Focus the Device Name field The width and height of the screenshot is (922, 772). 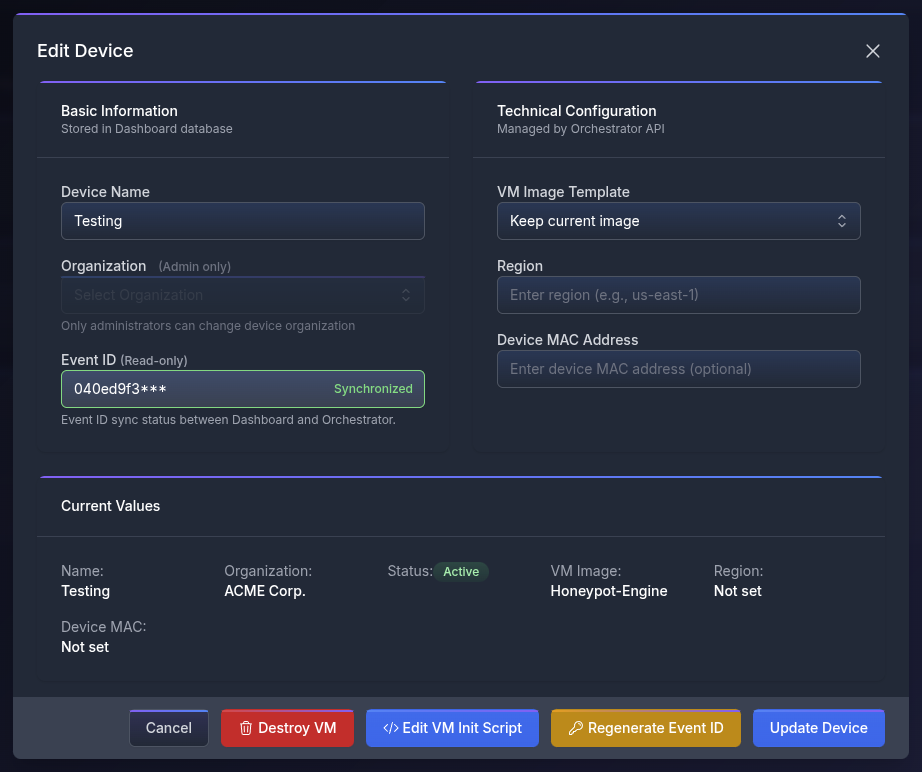tap(242, 221)
